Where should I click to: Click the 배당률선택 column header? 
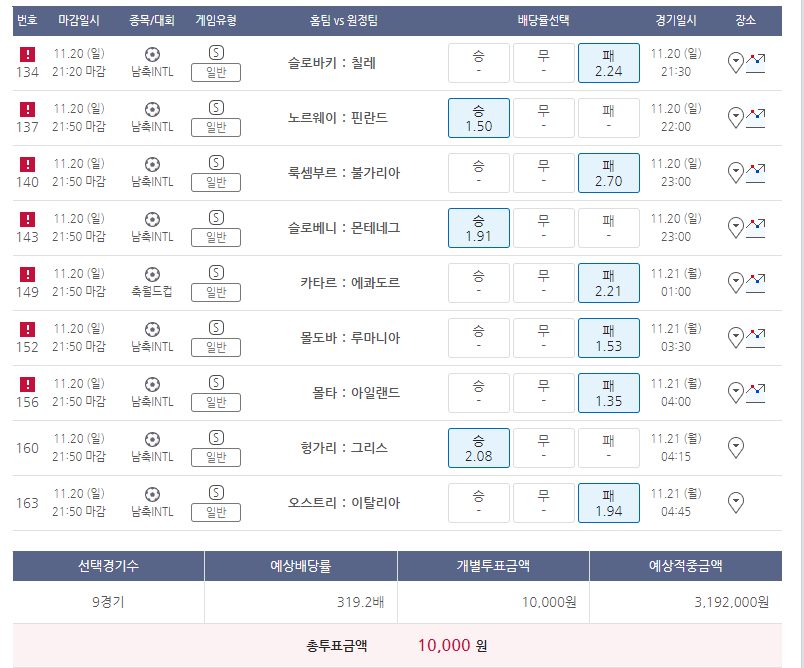tap(544, 21)
